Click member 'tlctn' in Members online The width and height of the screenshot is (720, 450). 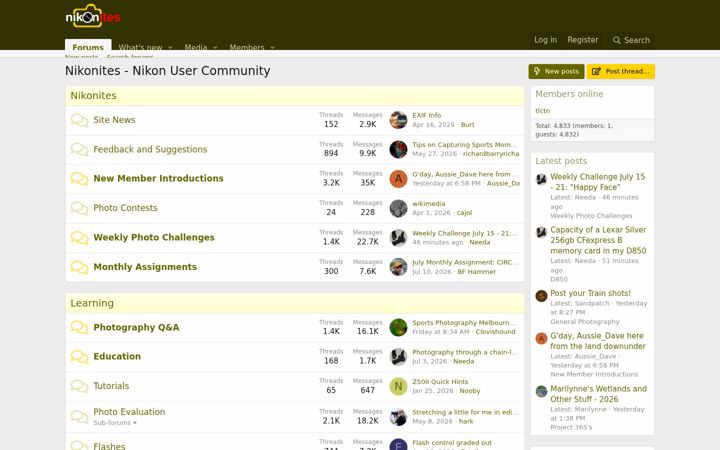(542, 111)
